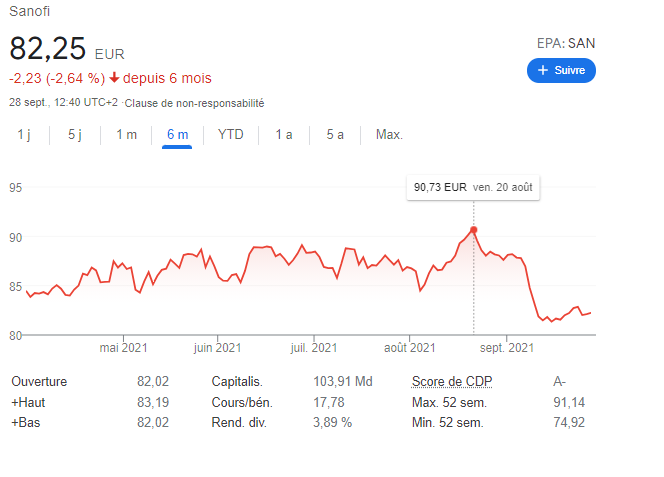Show the 1 a yearly range
Screen dimensions: 664x477
[x=284, y=135]
